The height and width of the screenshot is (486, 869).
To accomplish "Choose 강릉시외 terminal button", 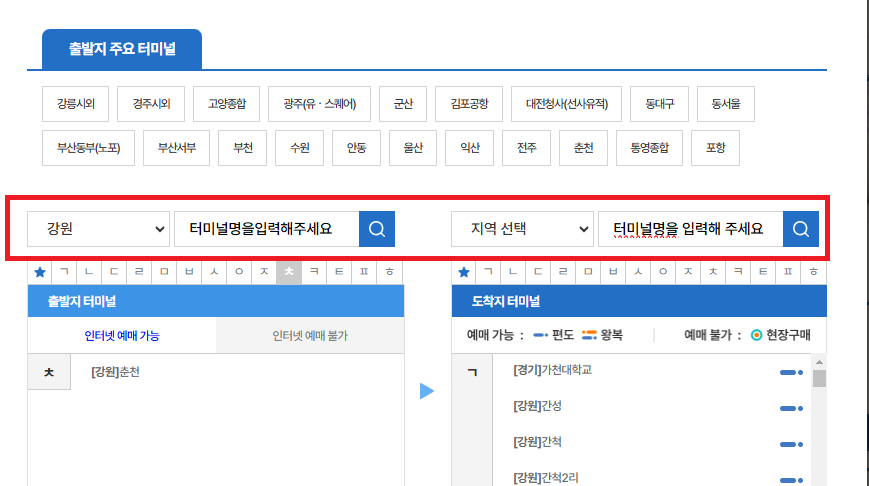I will pyautogui.click(x=75, y=104).
